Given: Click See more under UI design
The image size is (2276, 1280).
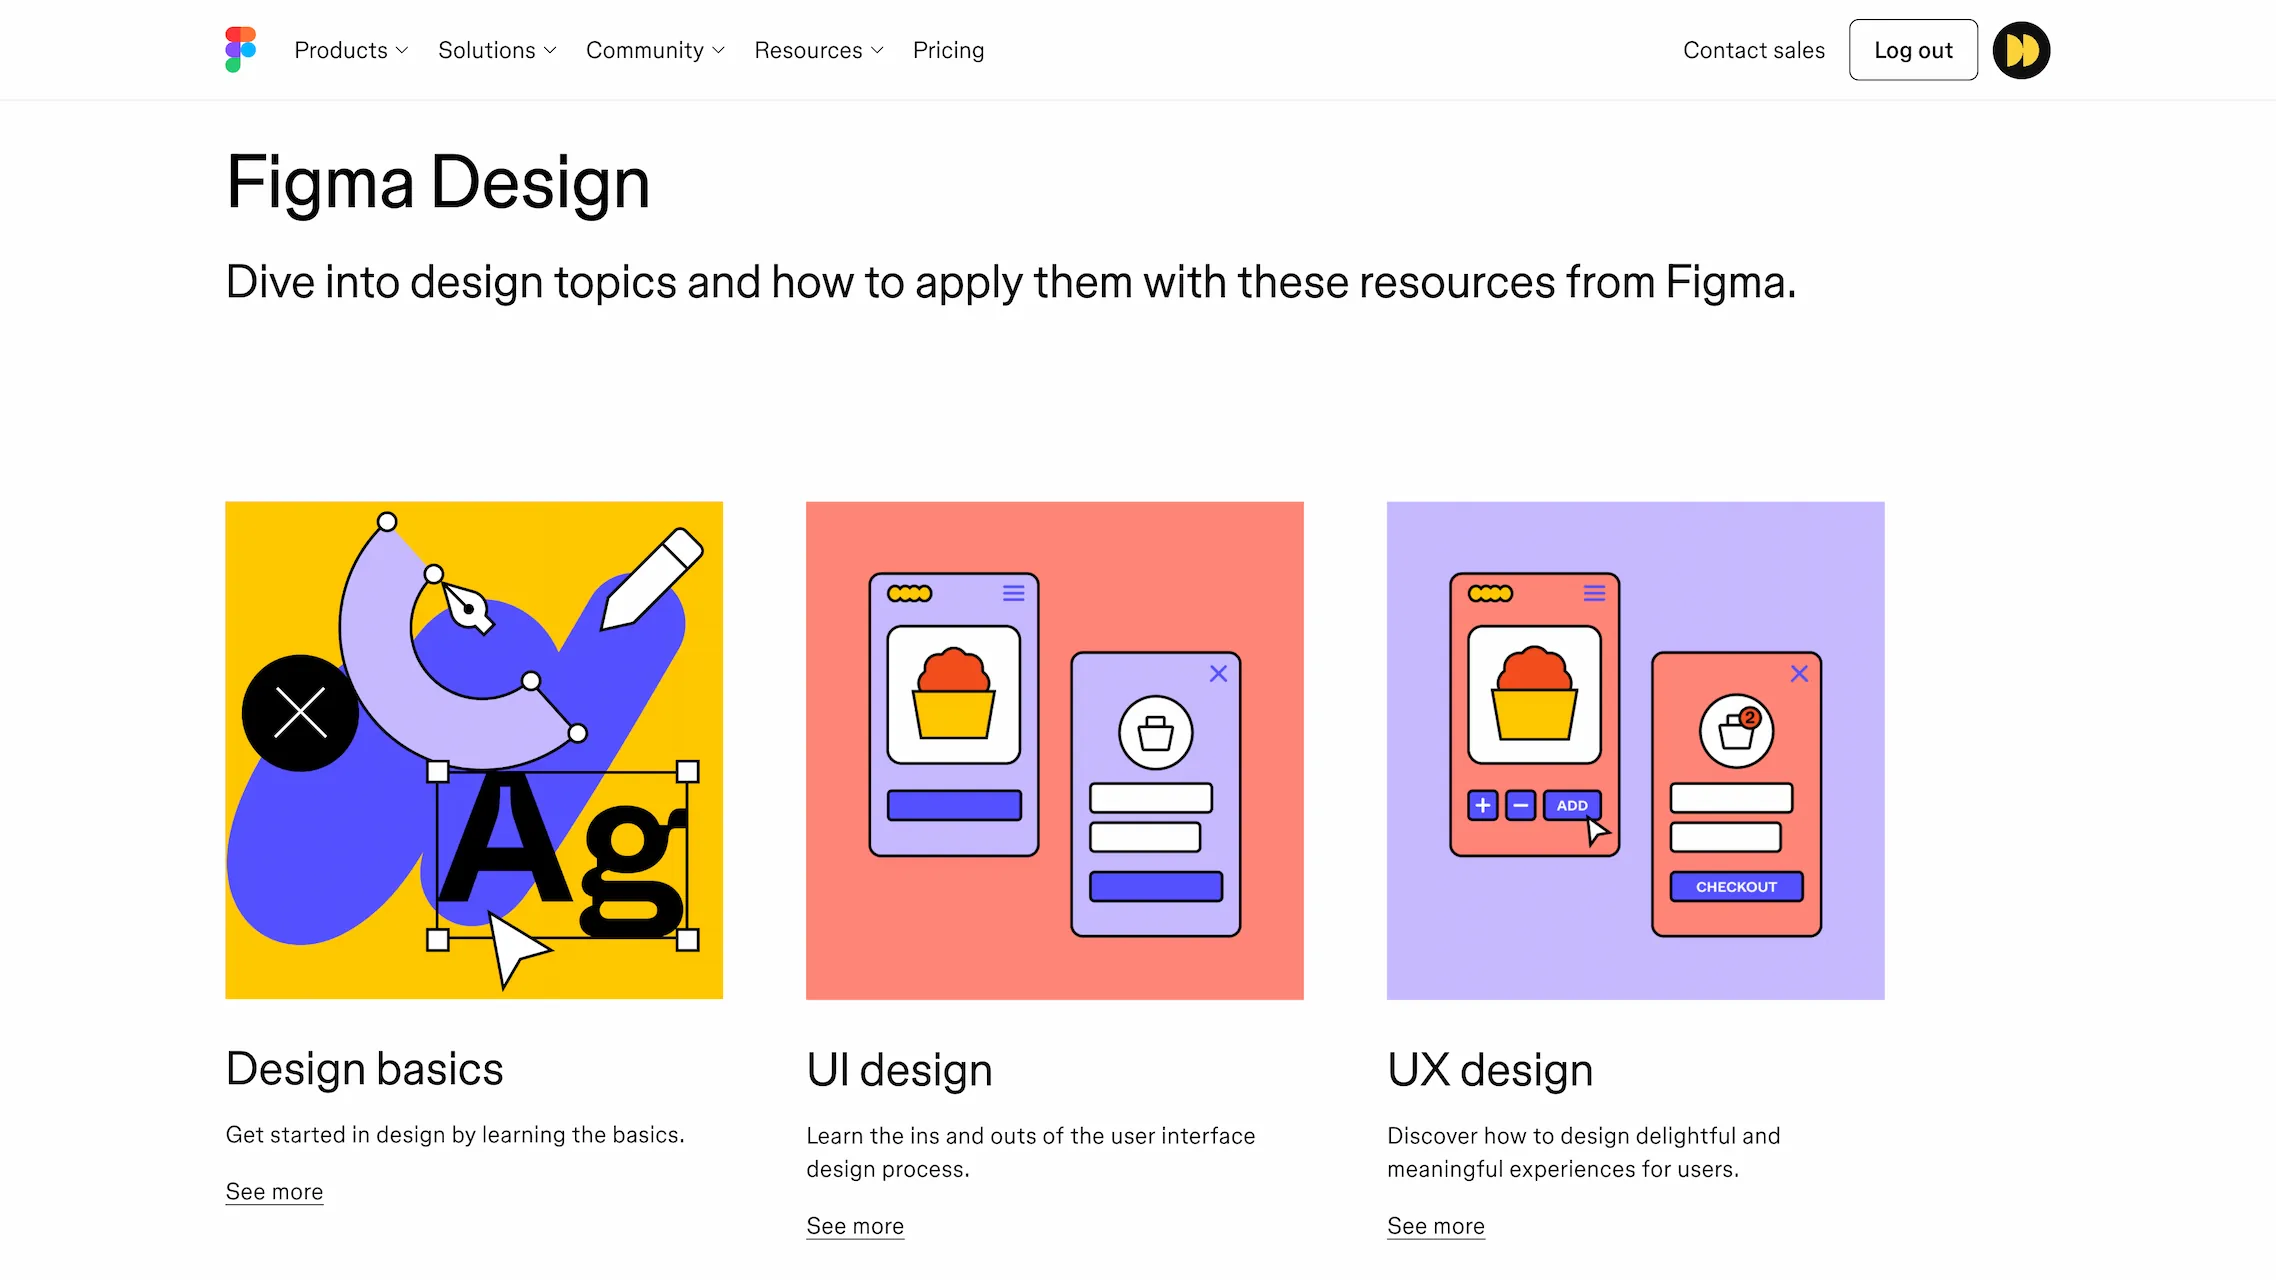Looking at the screenshot, I should point(855,1226).
